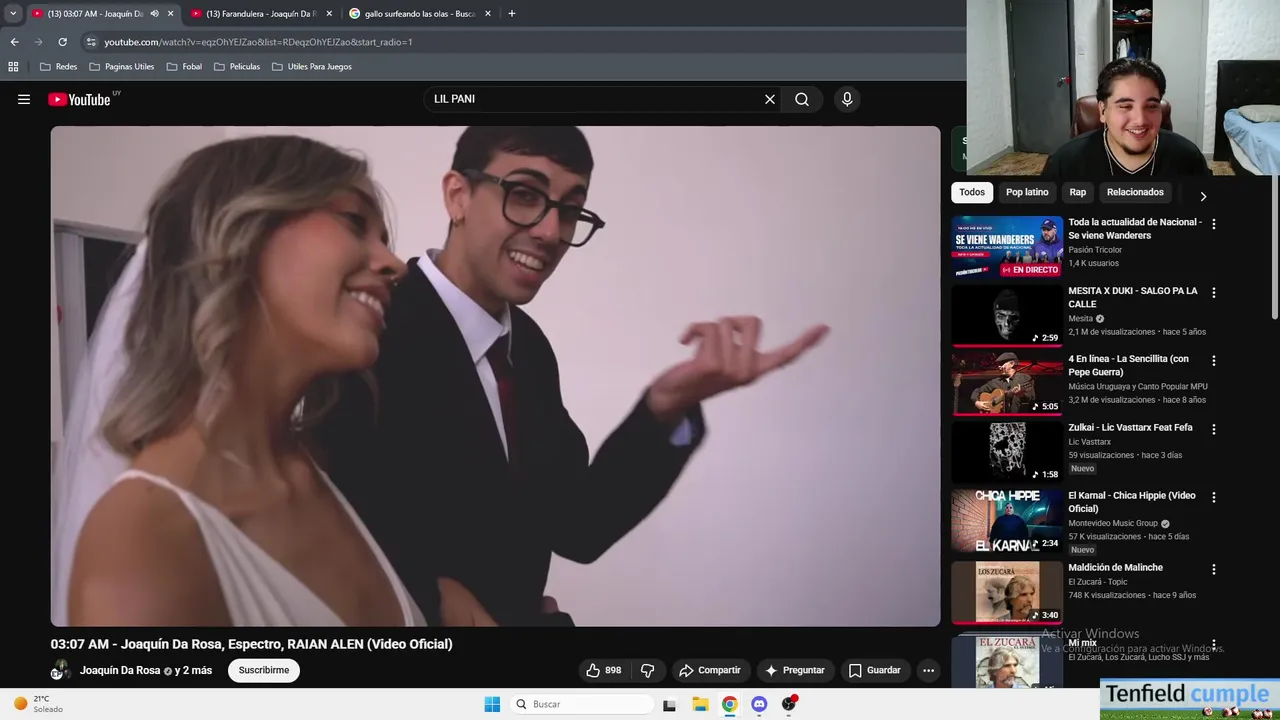The width and height of the screenshot is (1280, 720).
Task: Open options for El Karnal Chica Hippie
Action: pos(1214,497)
